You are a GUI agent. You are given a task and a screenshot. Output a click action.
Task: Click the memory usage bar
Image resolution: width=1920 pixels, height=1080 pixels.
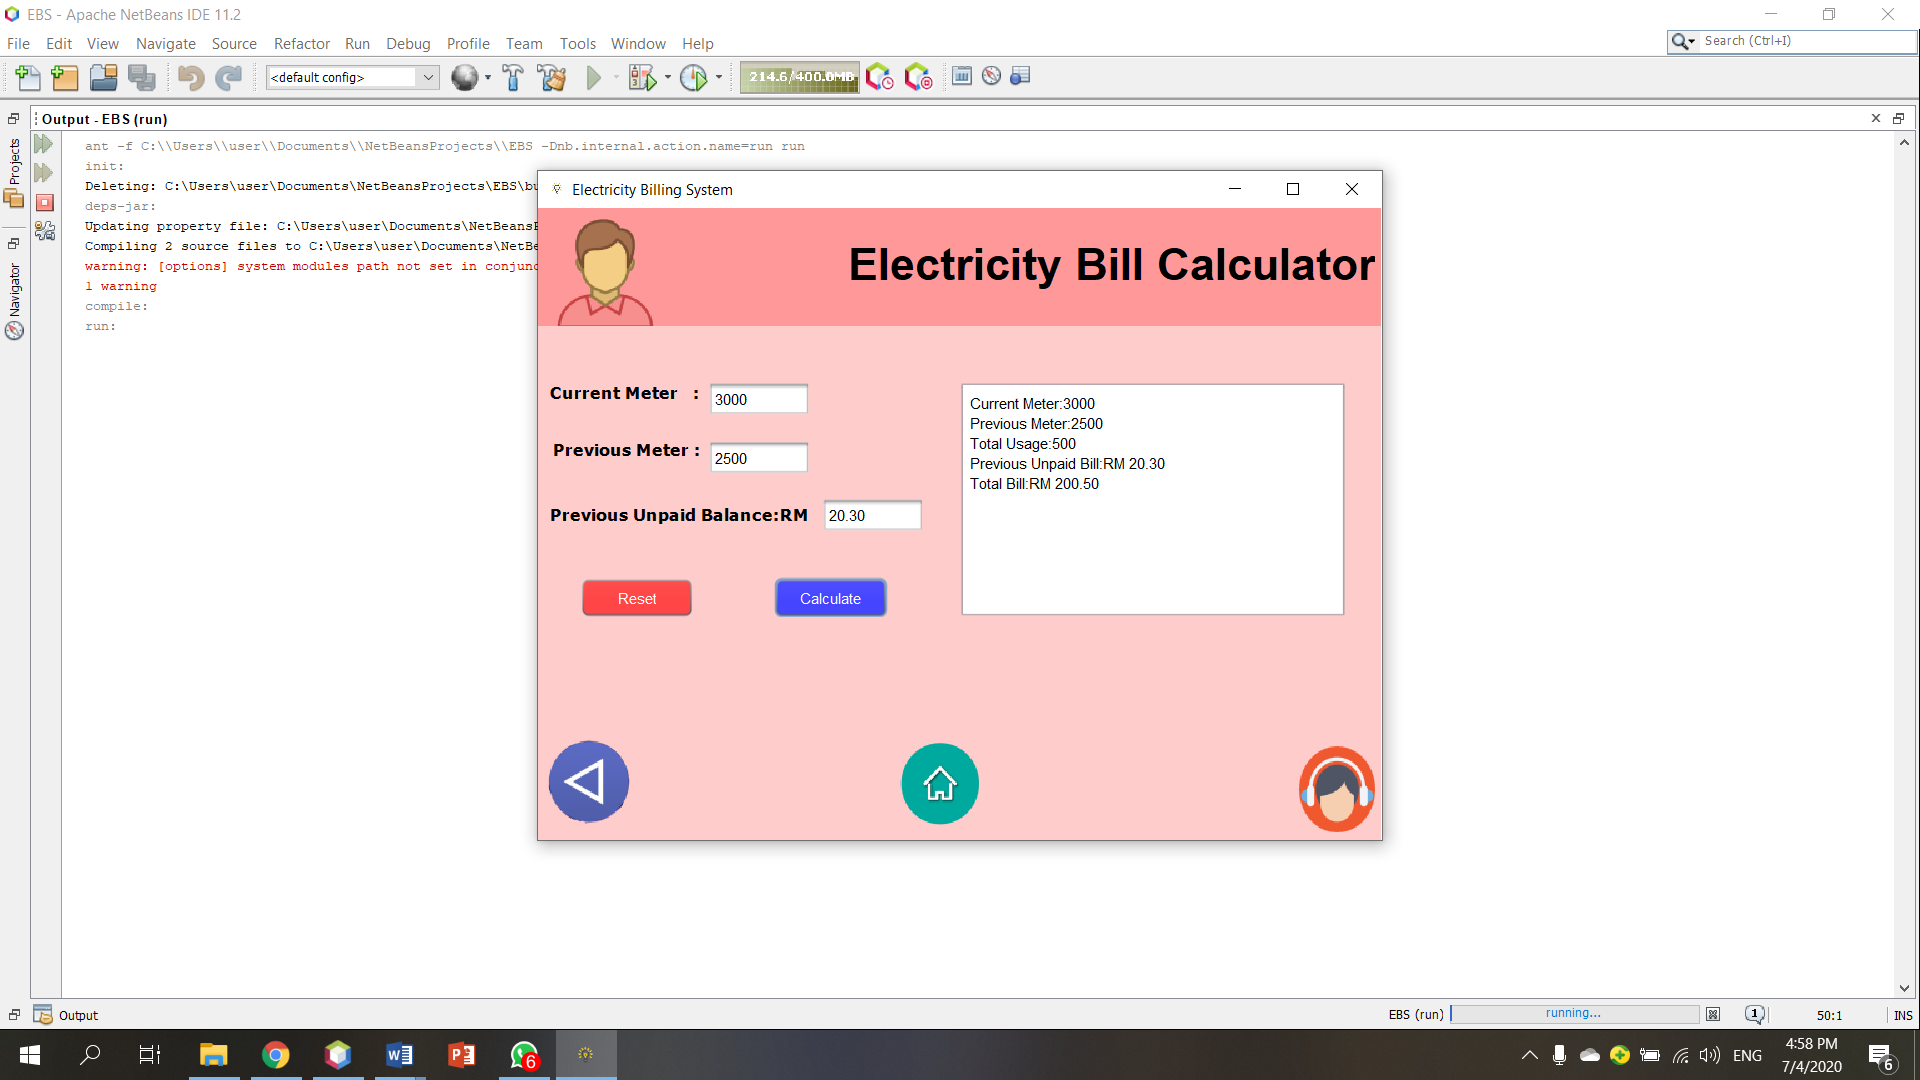[x=798, y=77]
